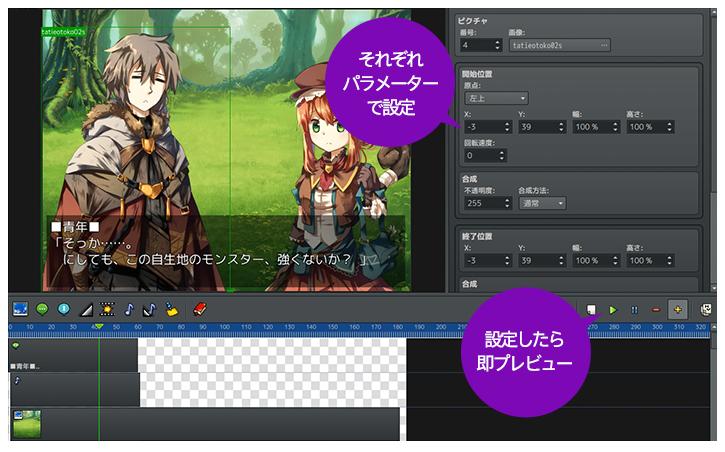Select the forest background thumbnail in the timeline

click(27, 424)
